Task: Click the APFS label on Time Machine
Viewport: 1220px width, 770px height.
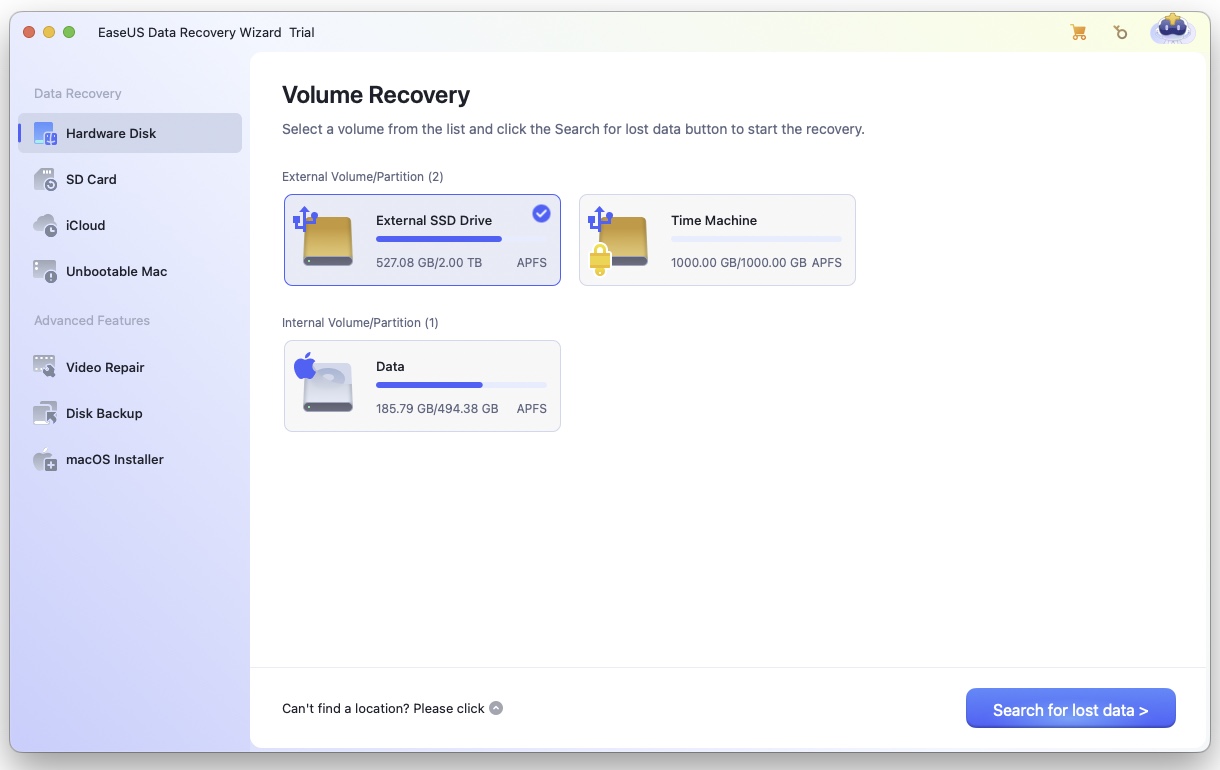Action: tap(827, 263)
